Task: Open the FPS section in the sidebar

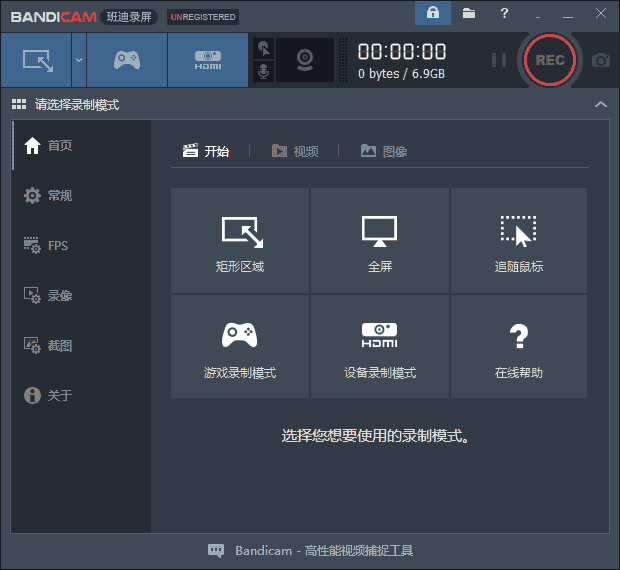Action: click(58, 246)
